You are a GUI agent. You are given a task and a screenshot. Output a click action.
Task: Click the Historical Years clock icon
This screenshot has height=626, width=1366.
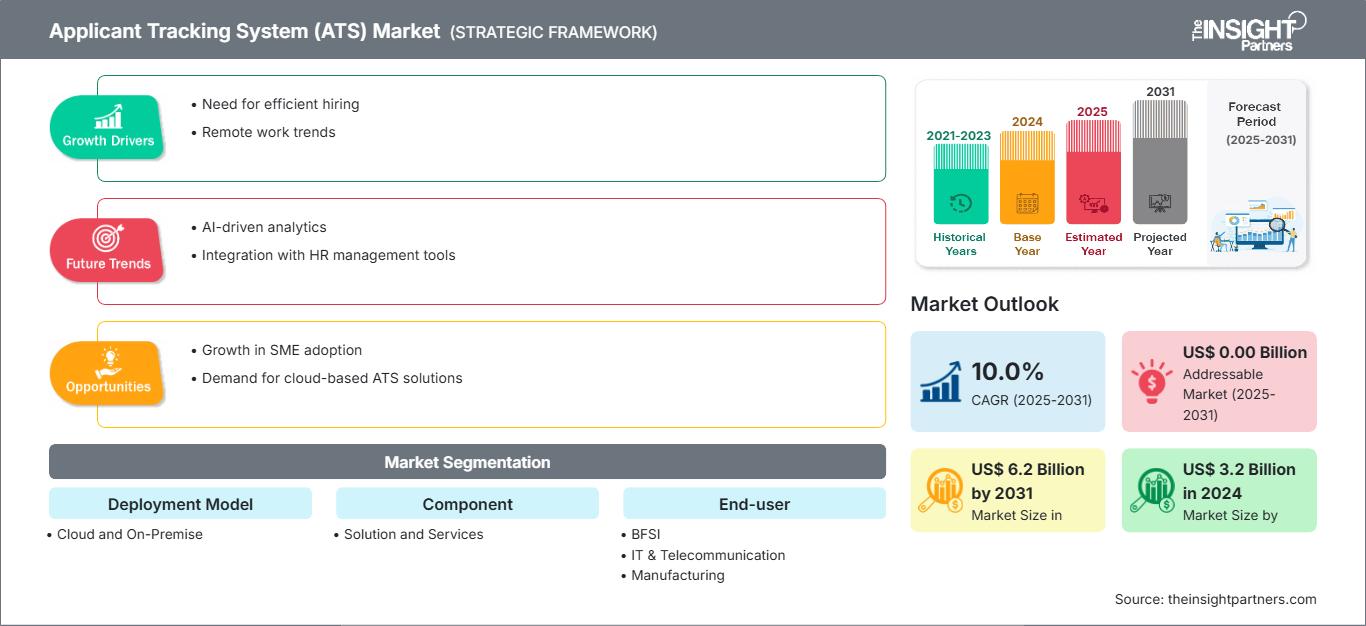[x=960, y=204]
